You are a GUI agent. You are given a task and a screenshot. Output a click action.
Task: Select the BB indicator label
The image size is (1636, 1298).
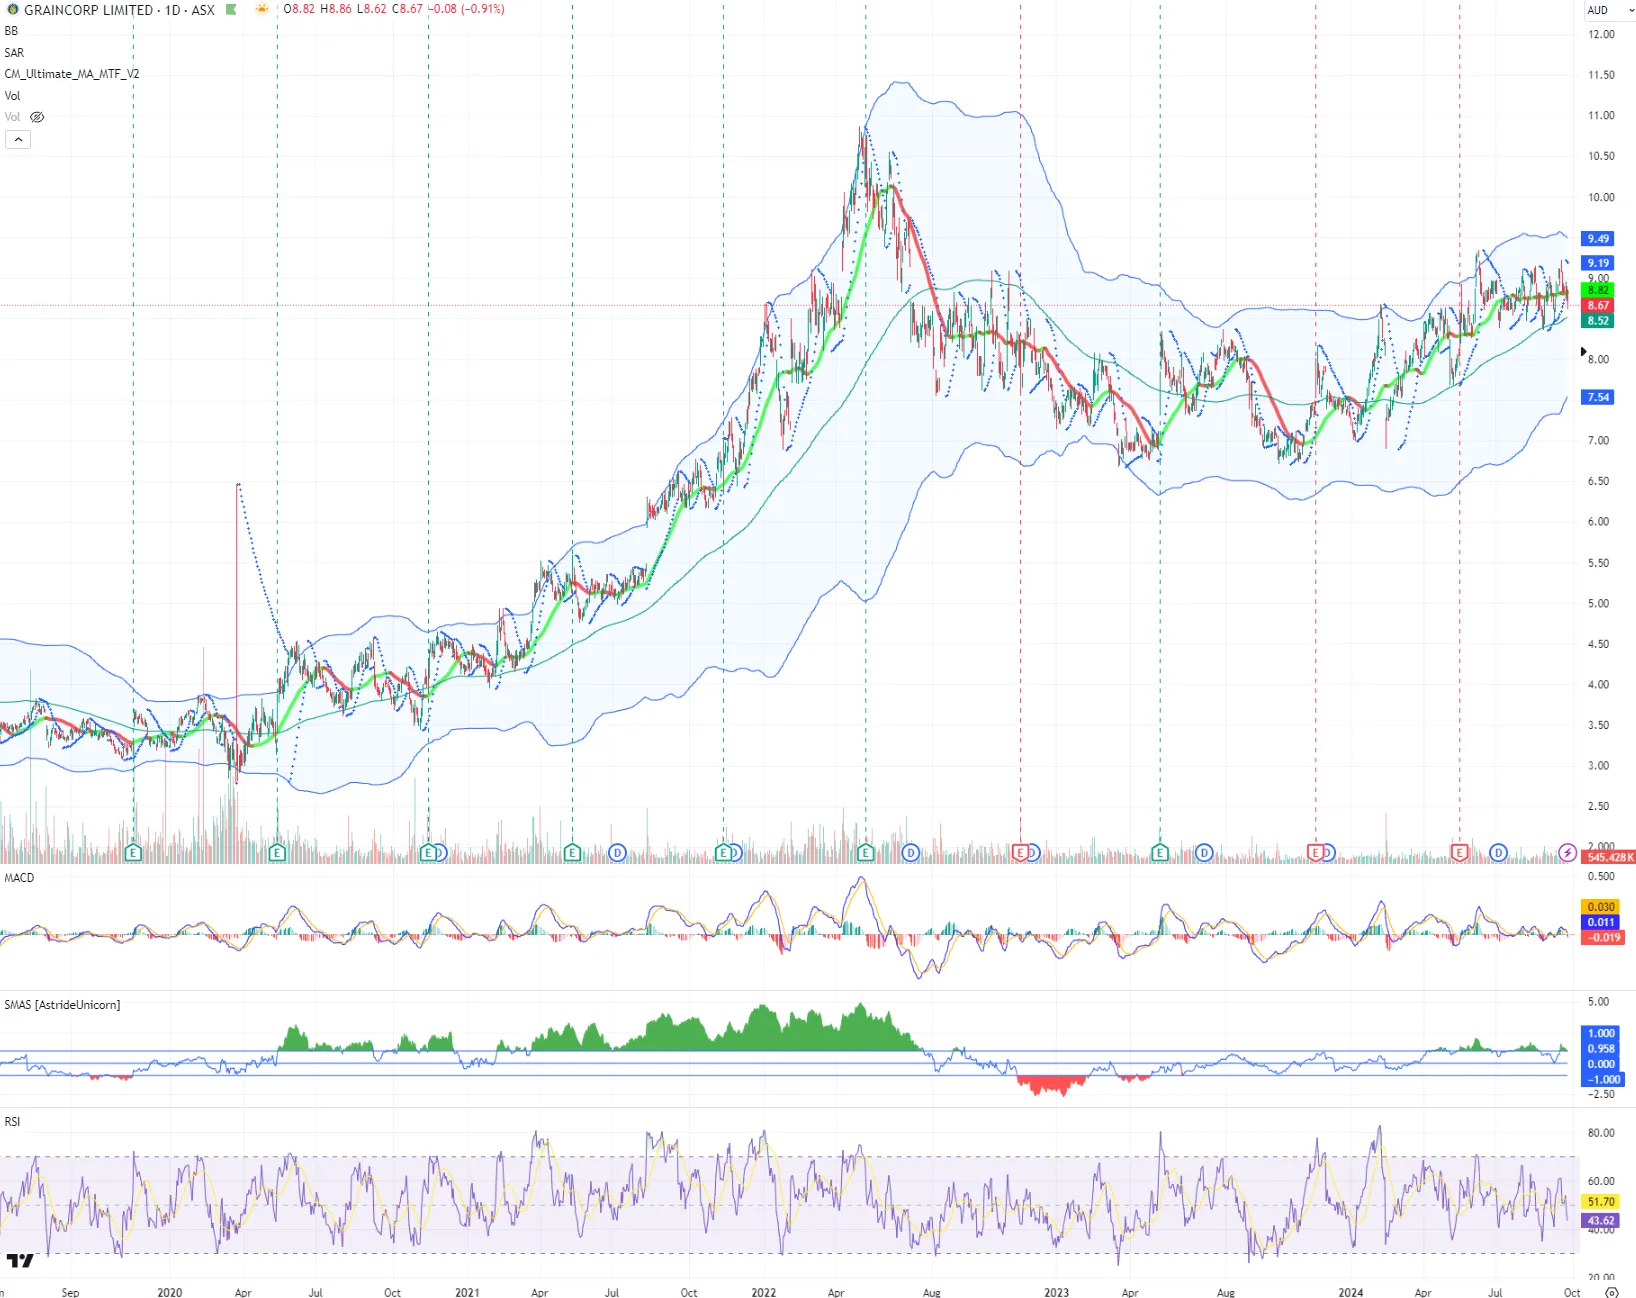click(11, 31)
